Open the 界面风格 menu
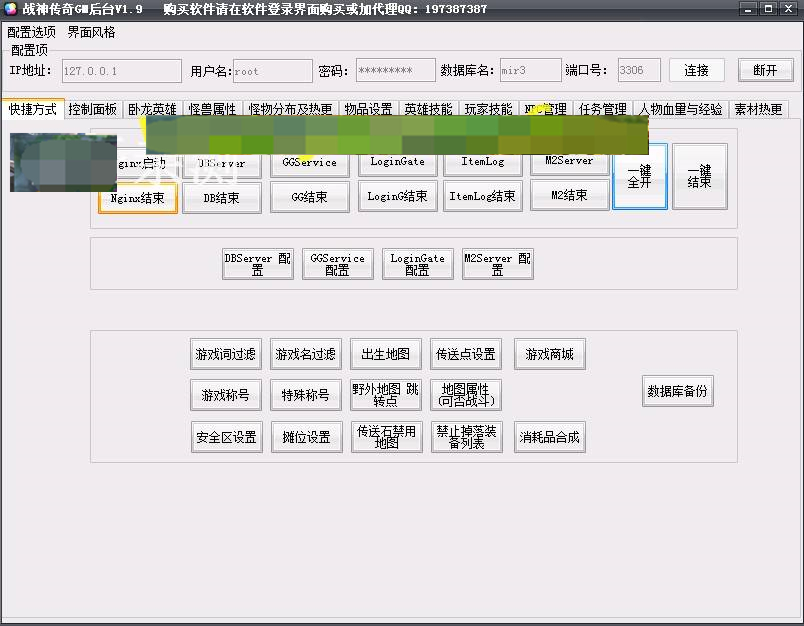 coord(91,32)
